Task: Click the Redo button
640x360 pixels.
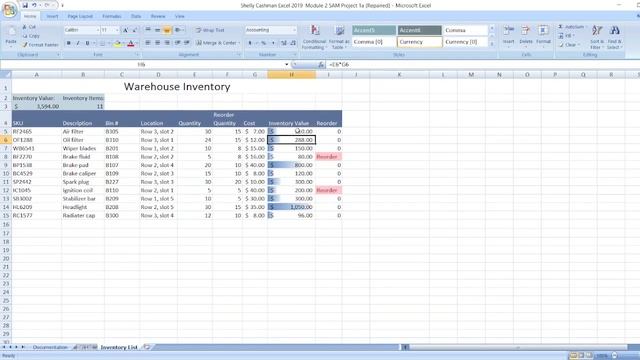Action: point(47,5)
